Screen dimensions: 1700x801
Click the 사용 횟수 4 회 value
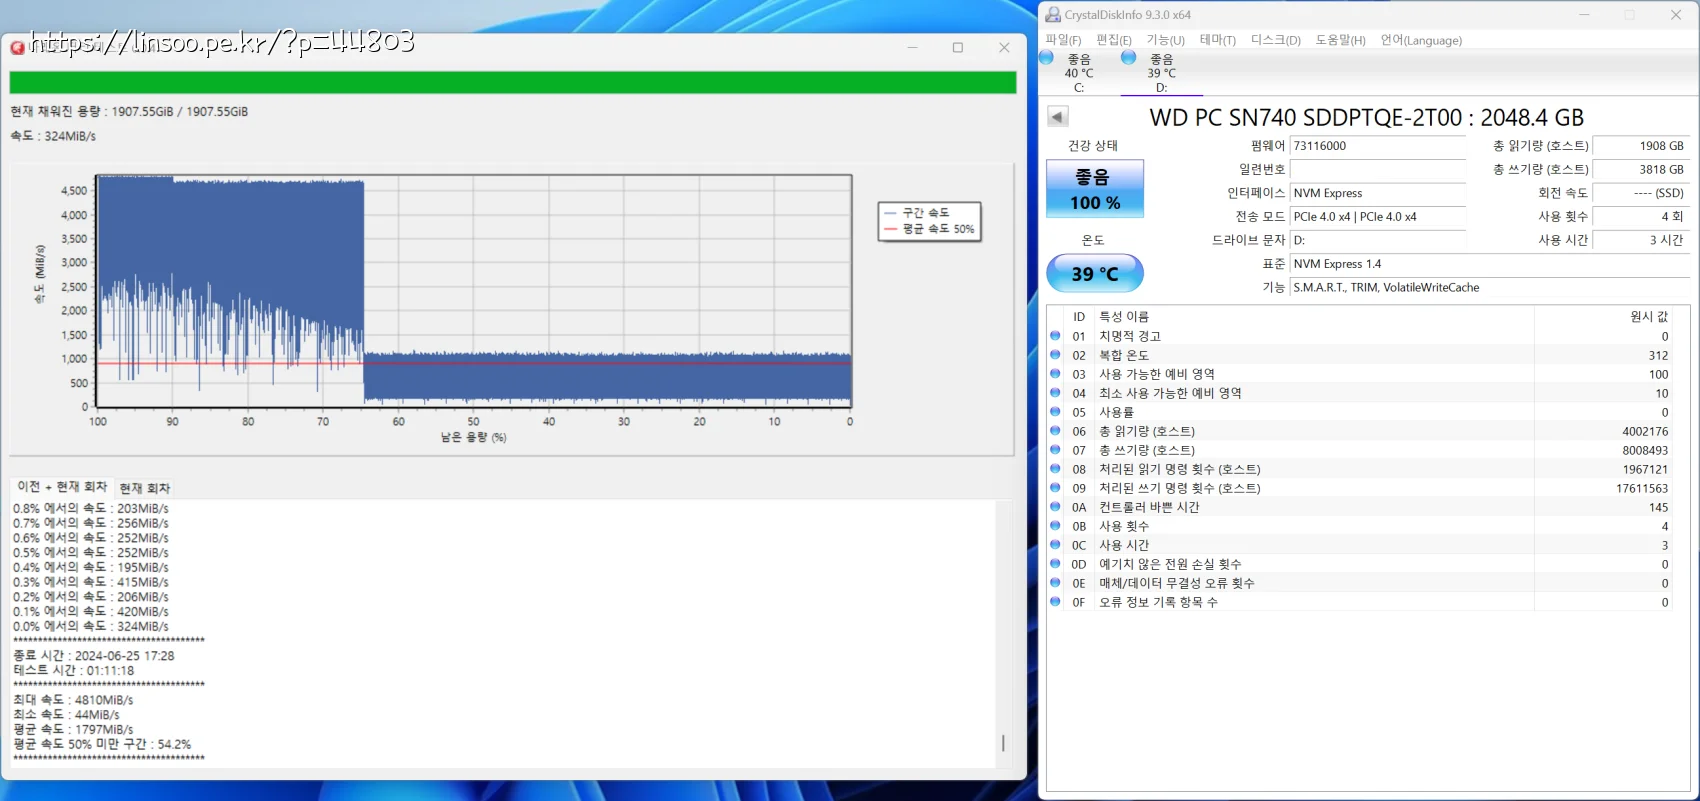pyautogui.click(x=1640, y=216)
